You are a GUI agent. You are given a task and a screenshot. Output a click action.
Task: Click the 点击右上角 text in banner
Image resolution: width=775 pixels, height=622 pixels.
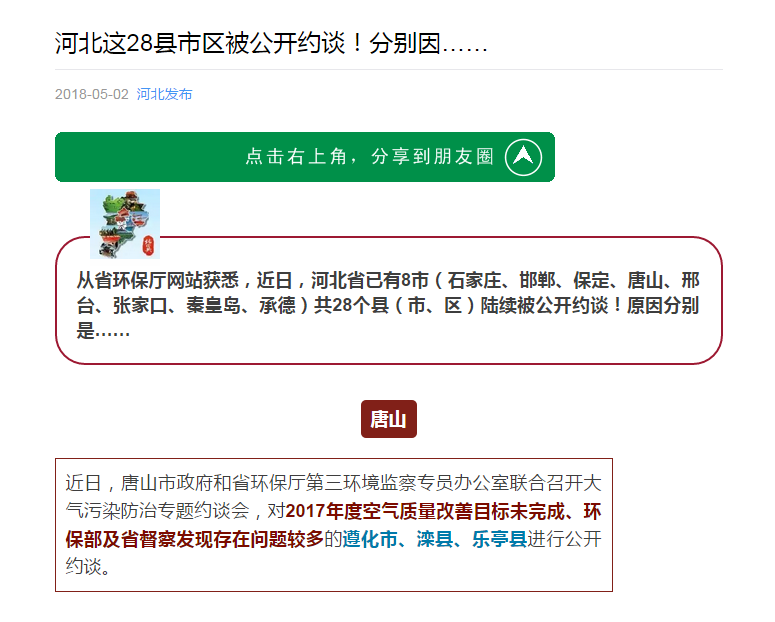pyautogui.click(x=296, y=156)
